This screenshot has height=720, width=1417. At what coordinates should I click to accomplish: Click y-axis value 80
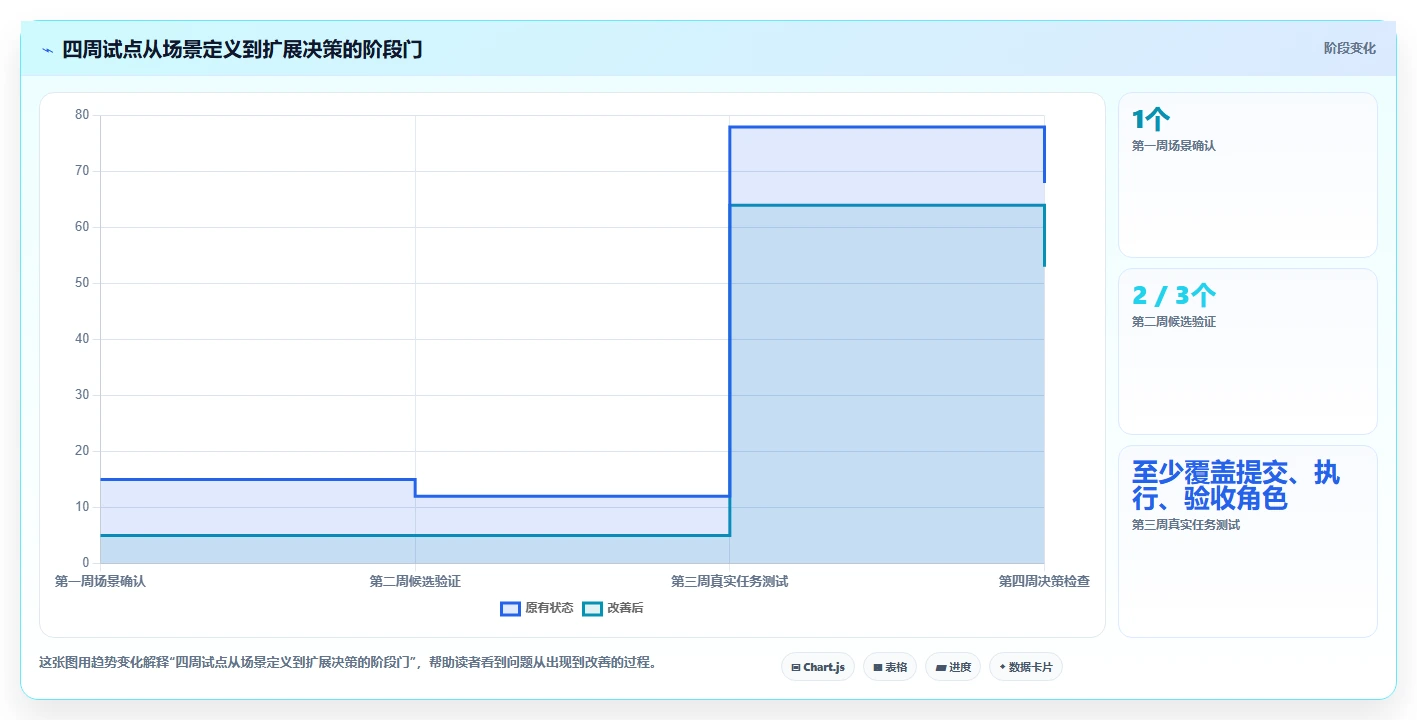pyautogui.click(x=82, y=115)
